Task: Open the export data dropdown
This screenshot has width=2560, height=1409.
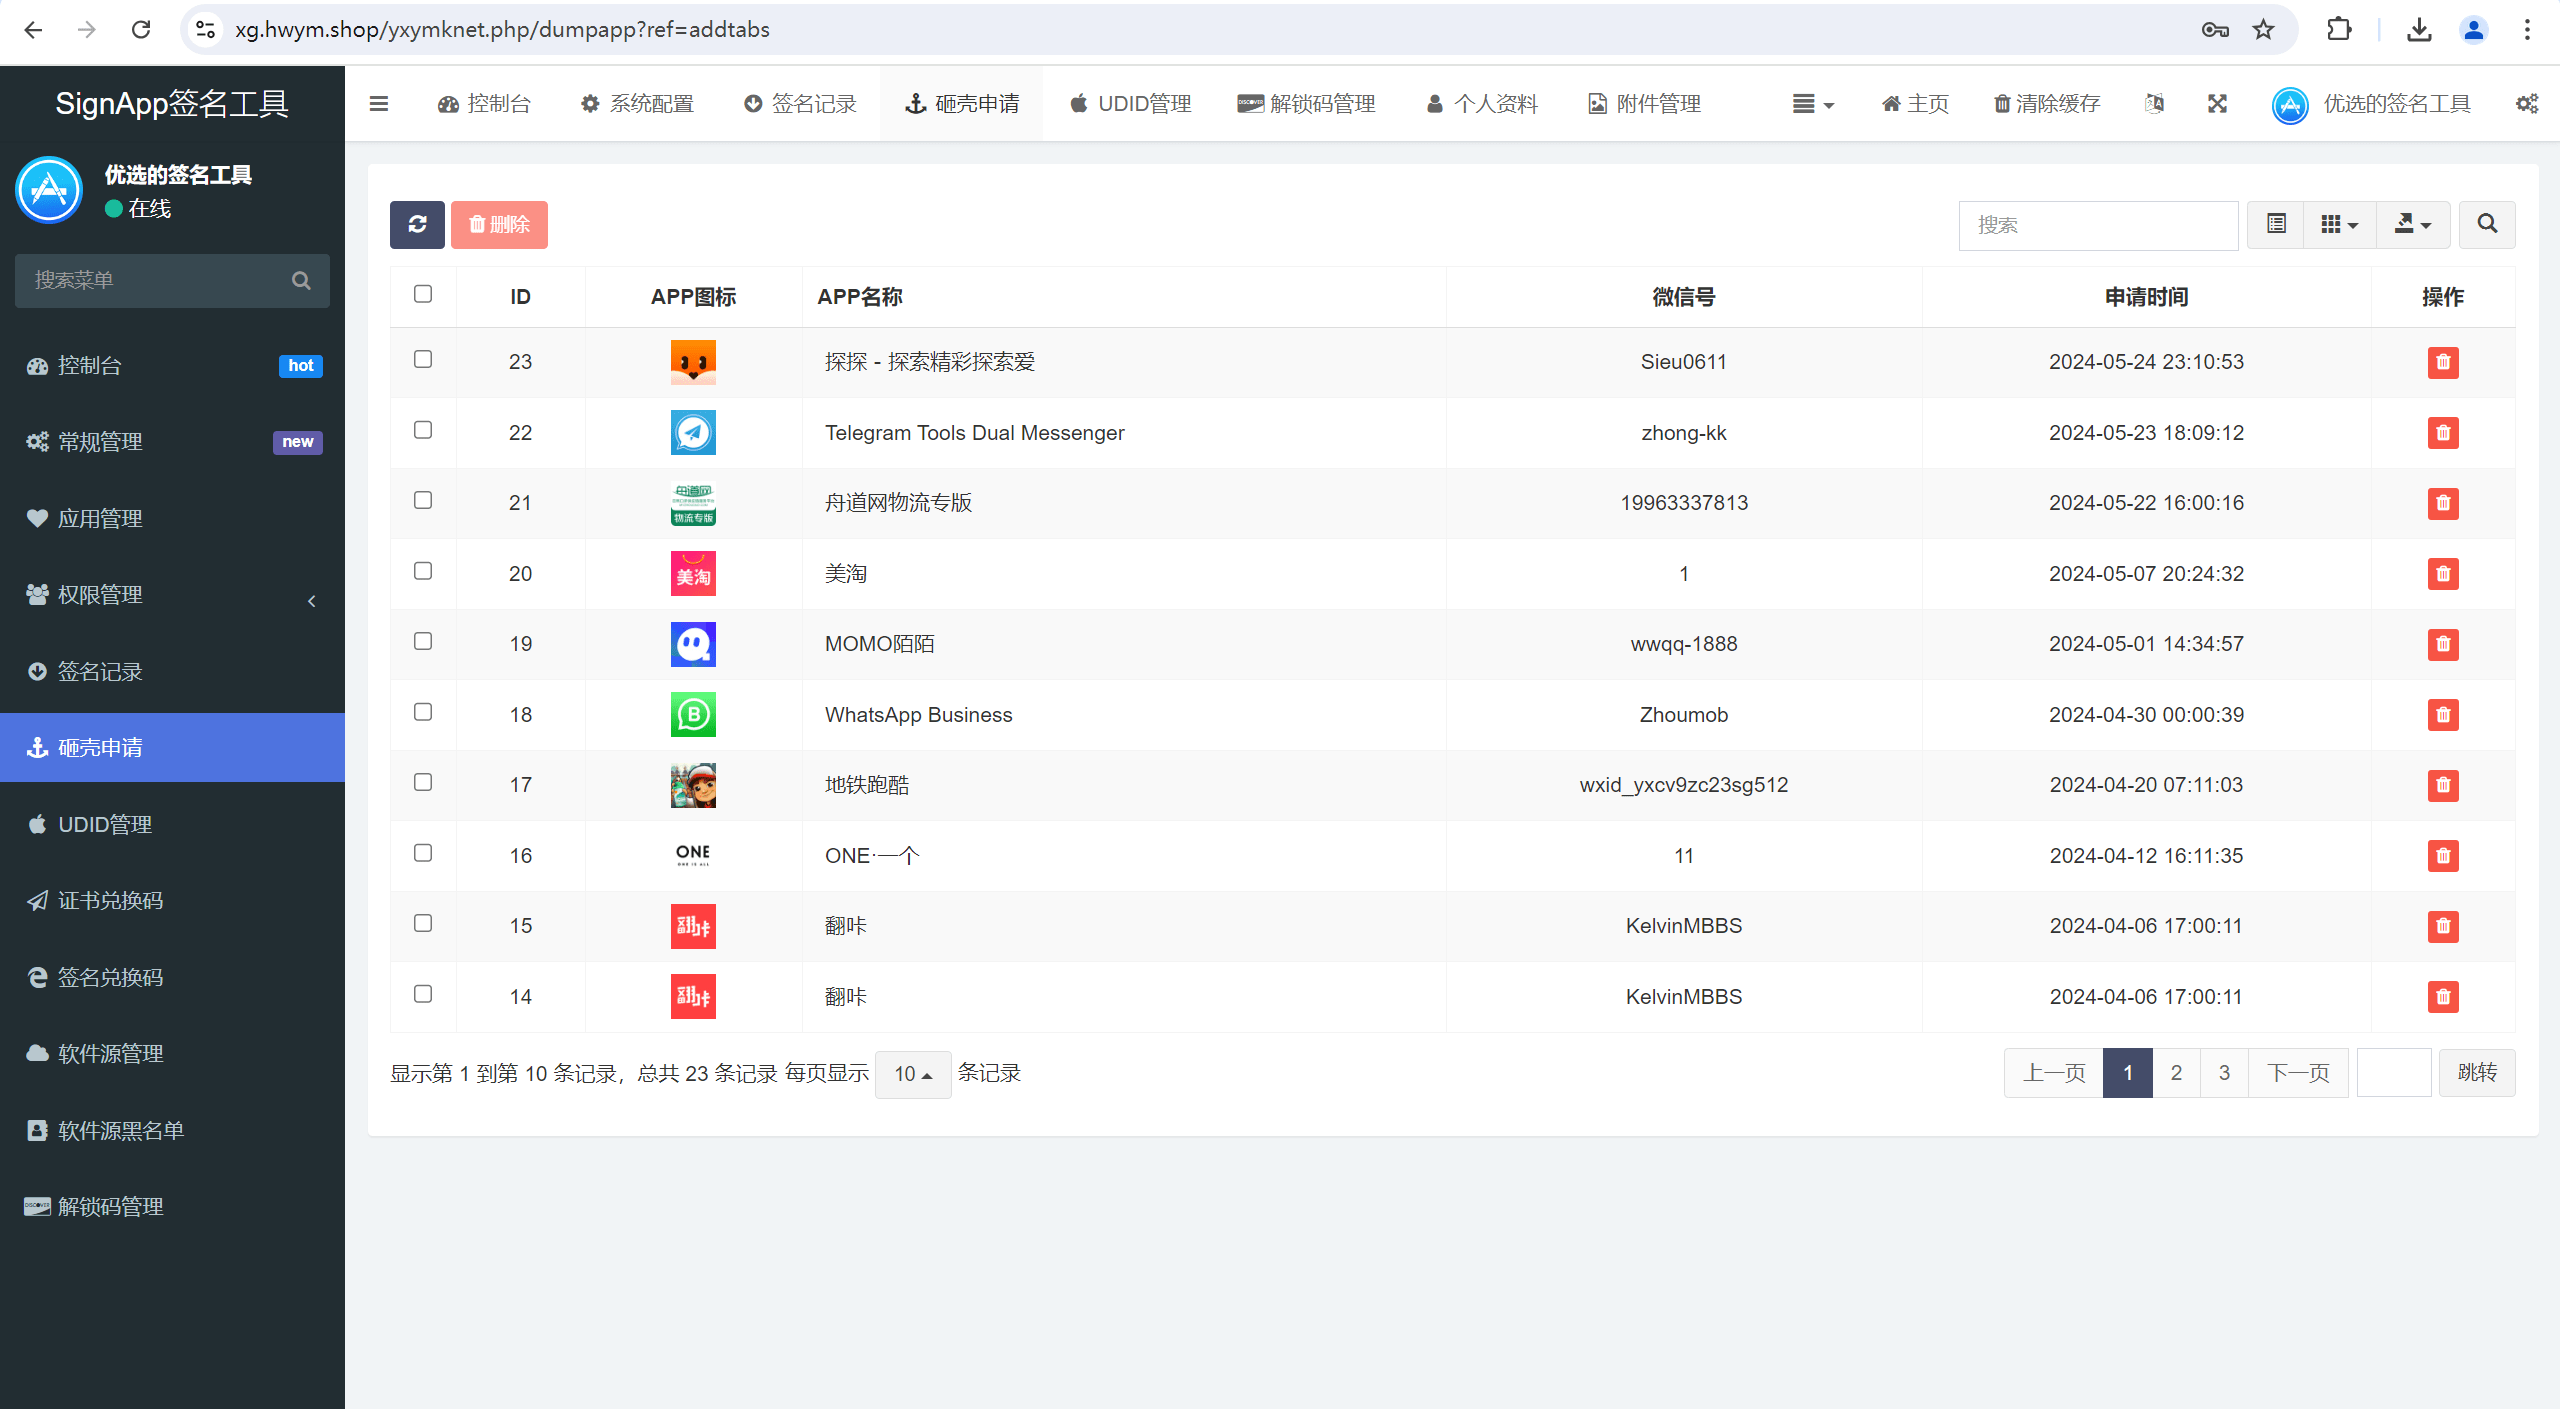Action: coord(2412,224)
